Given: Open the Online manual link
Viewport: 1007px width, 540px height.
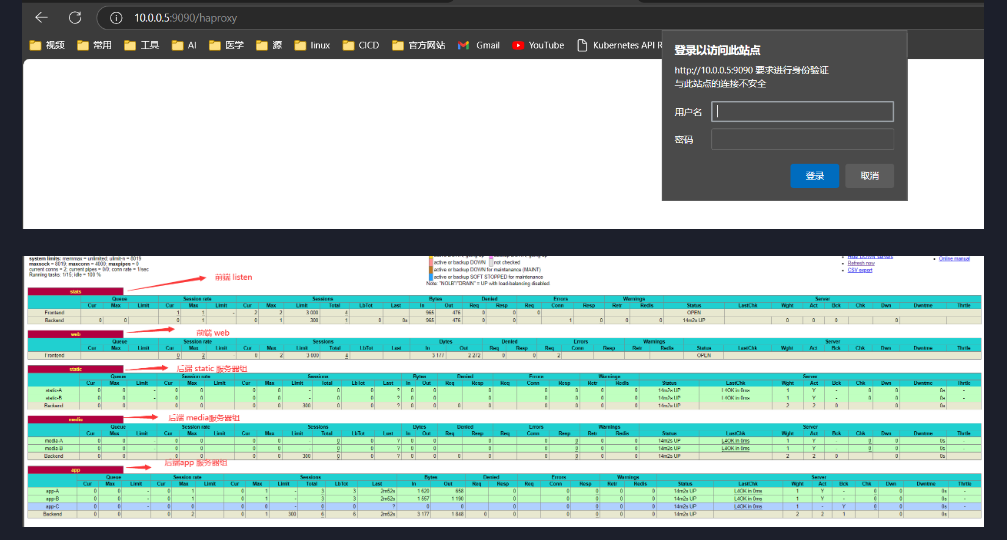Looking at the screenshot, I should (954, 259).
